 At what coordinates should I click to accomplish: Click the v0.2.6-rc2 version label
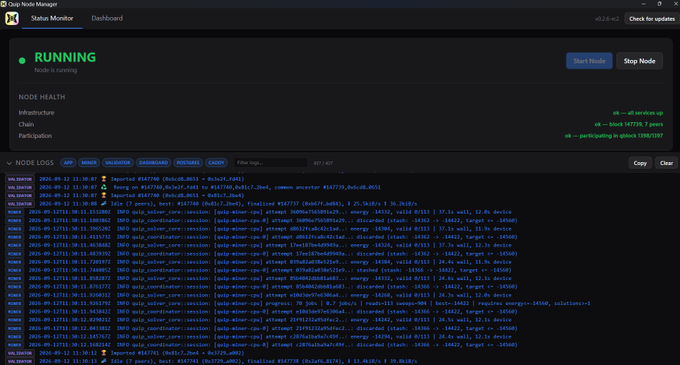[x=607, y=19]
